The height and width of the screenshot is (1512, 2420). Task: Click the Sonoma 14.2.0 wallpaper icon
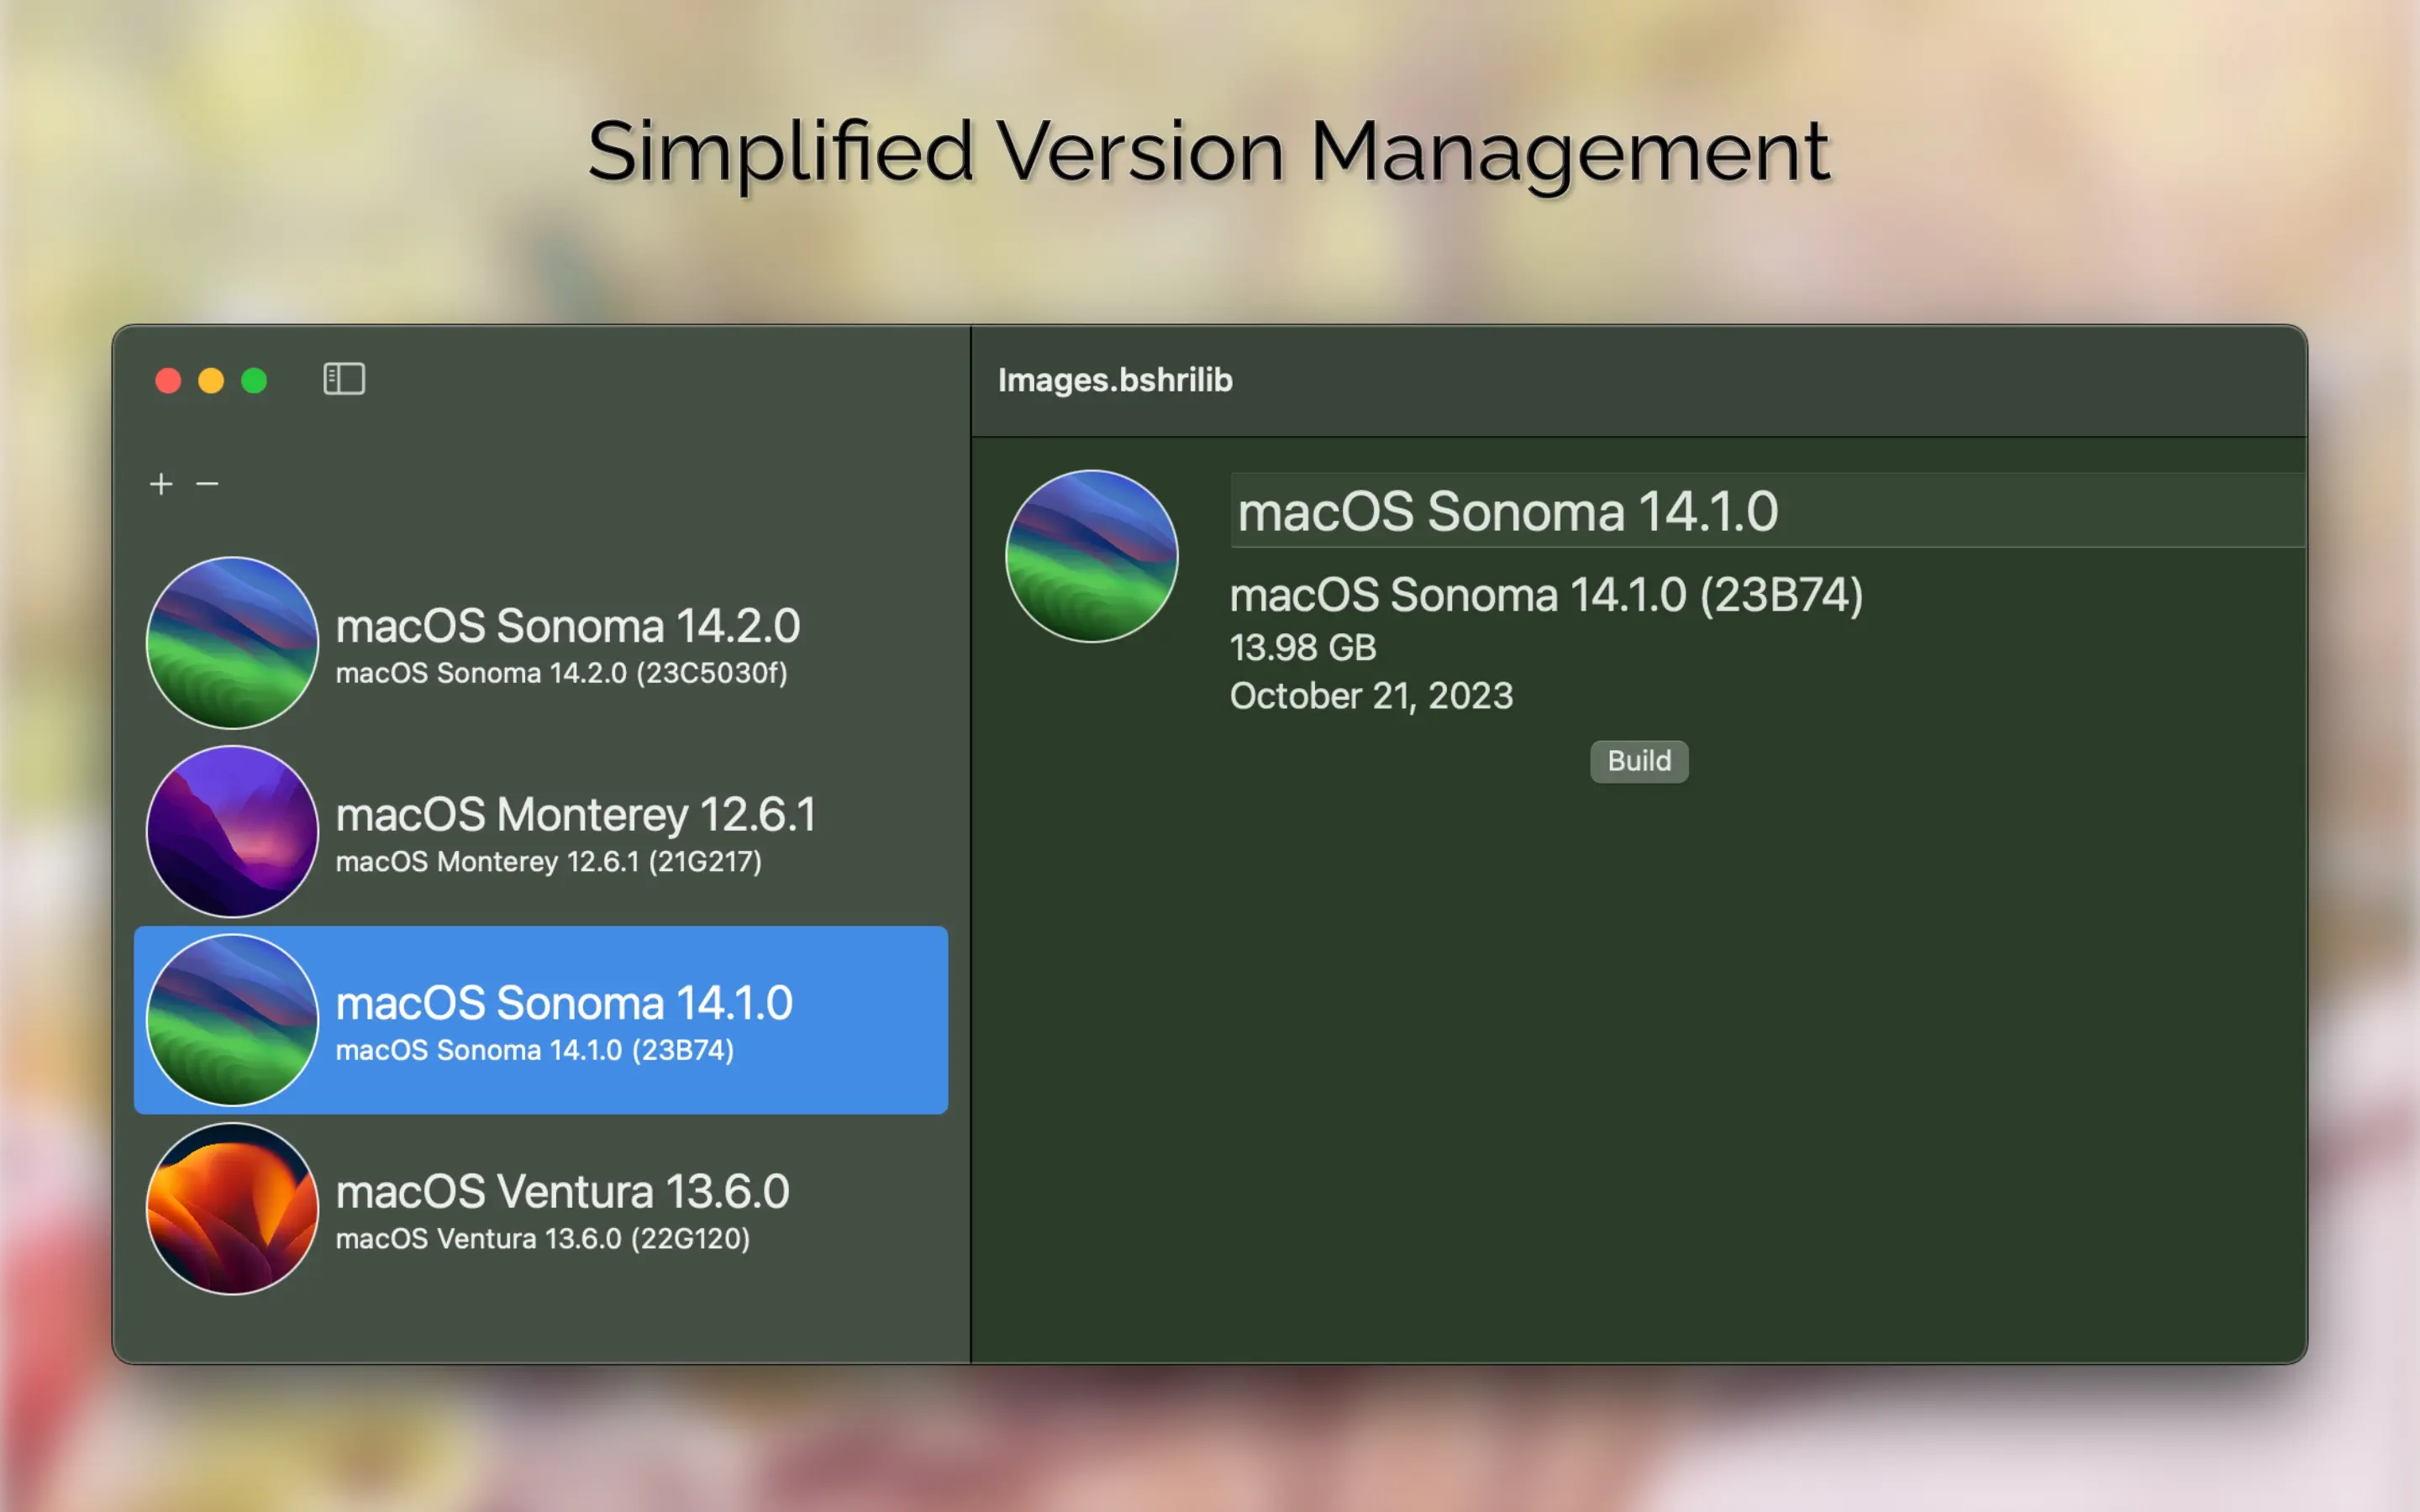232,642
